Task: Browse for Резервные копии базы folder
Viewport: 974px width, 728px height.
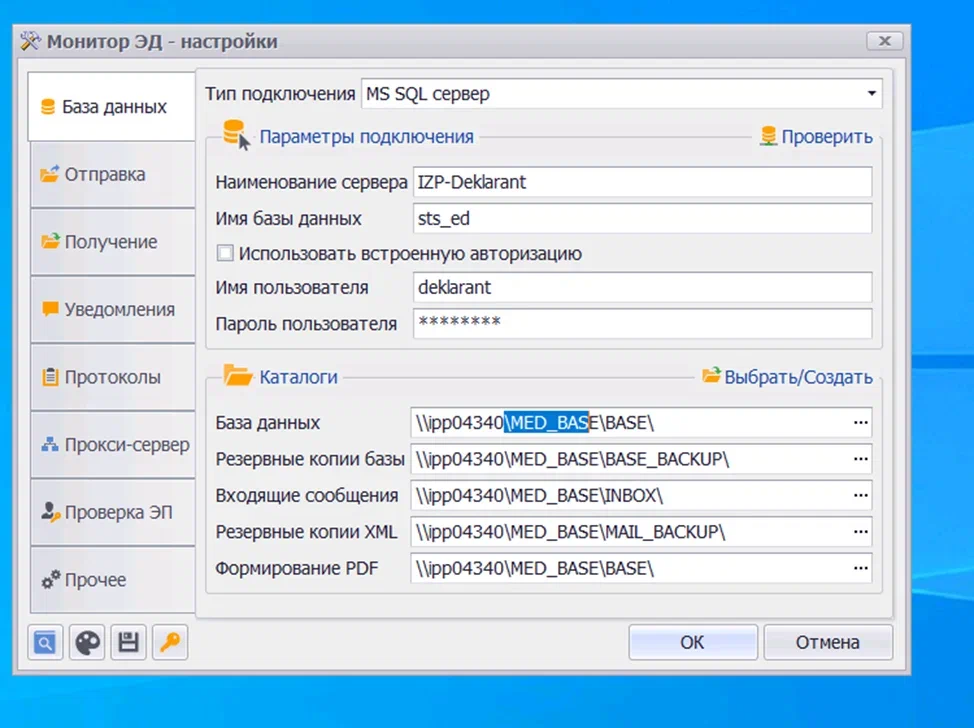Action: pos(860,459)
